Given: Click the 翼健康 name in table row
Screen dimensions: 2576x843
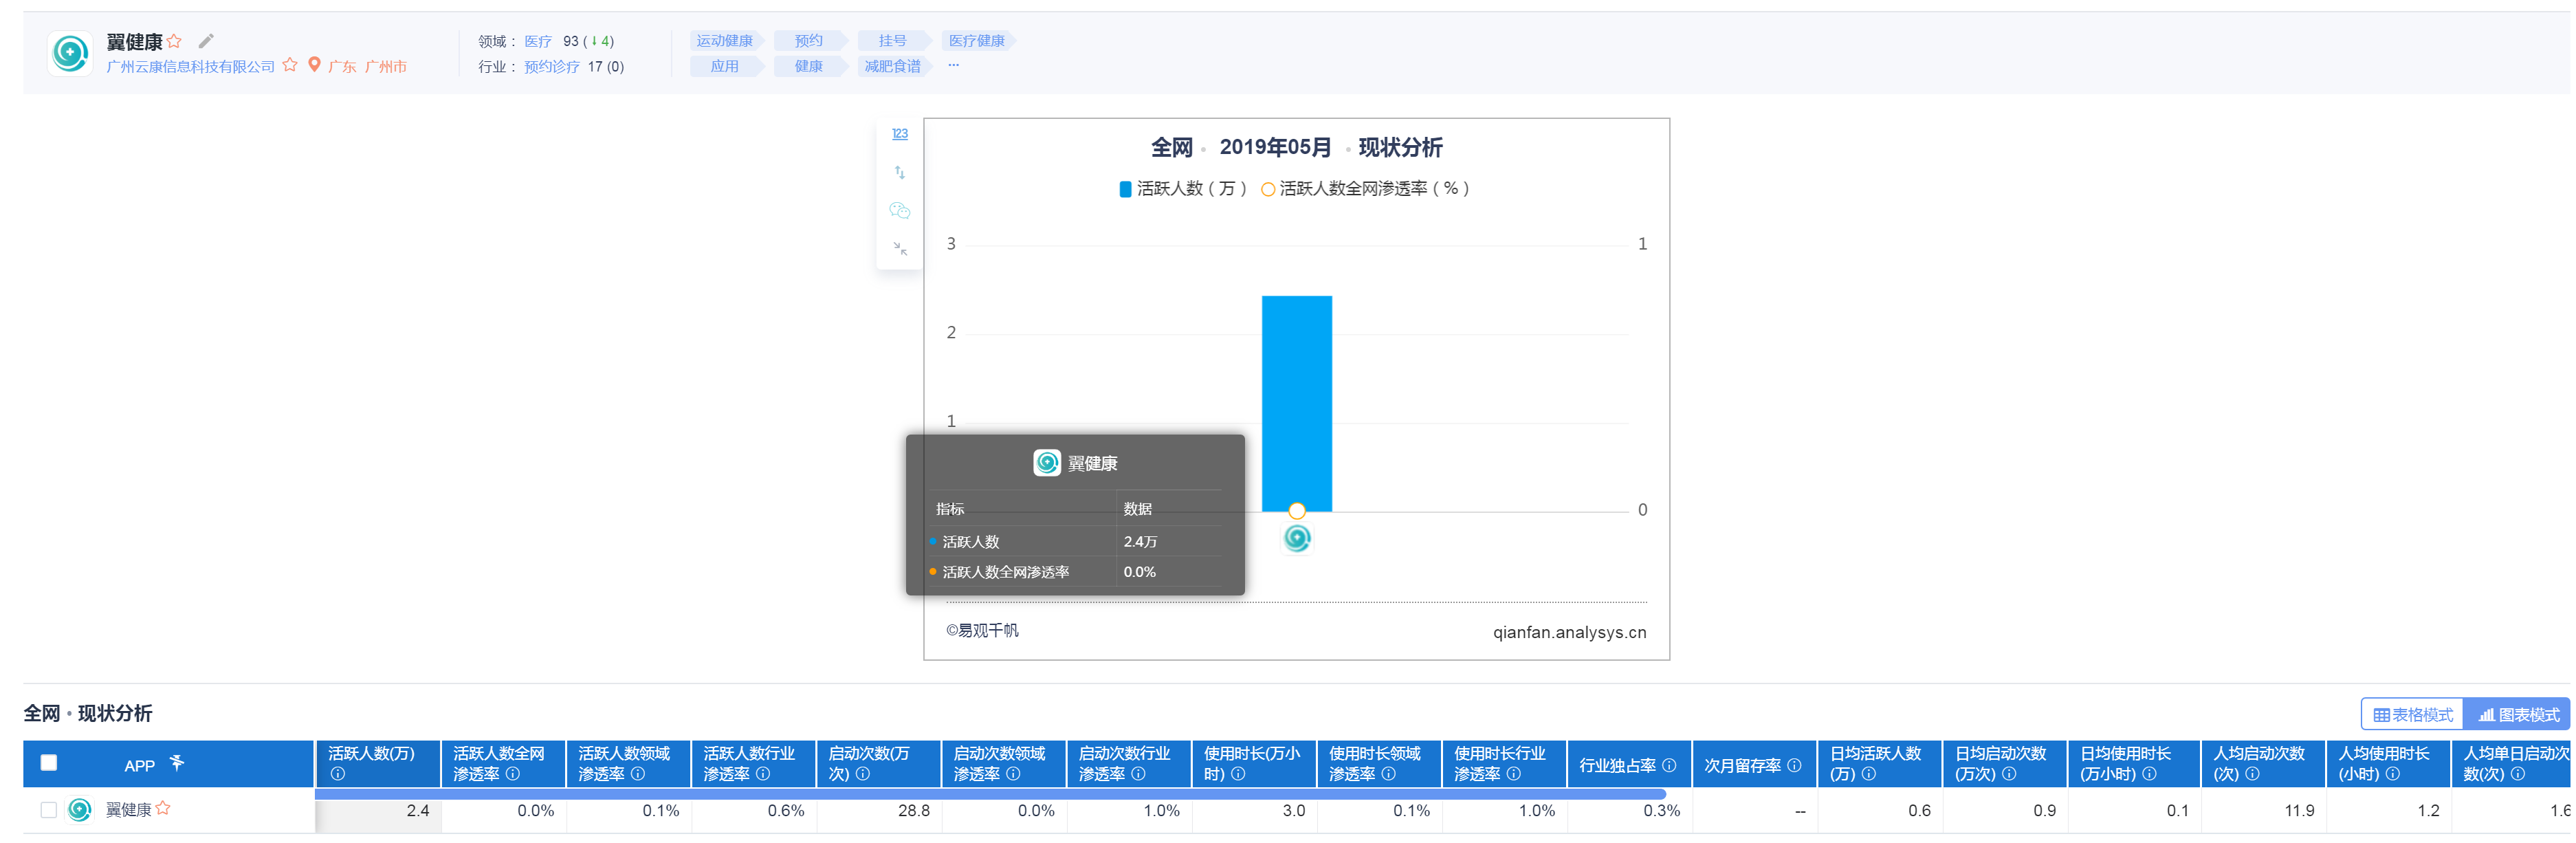Looking at the screenshot, I should [129, 810].
